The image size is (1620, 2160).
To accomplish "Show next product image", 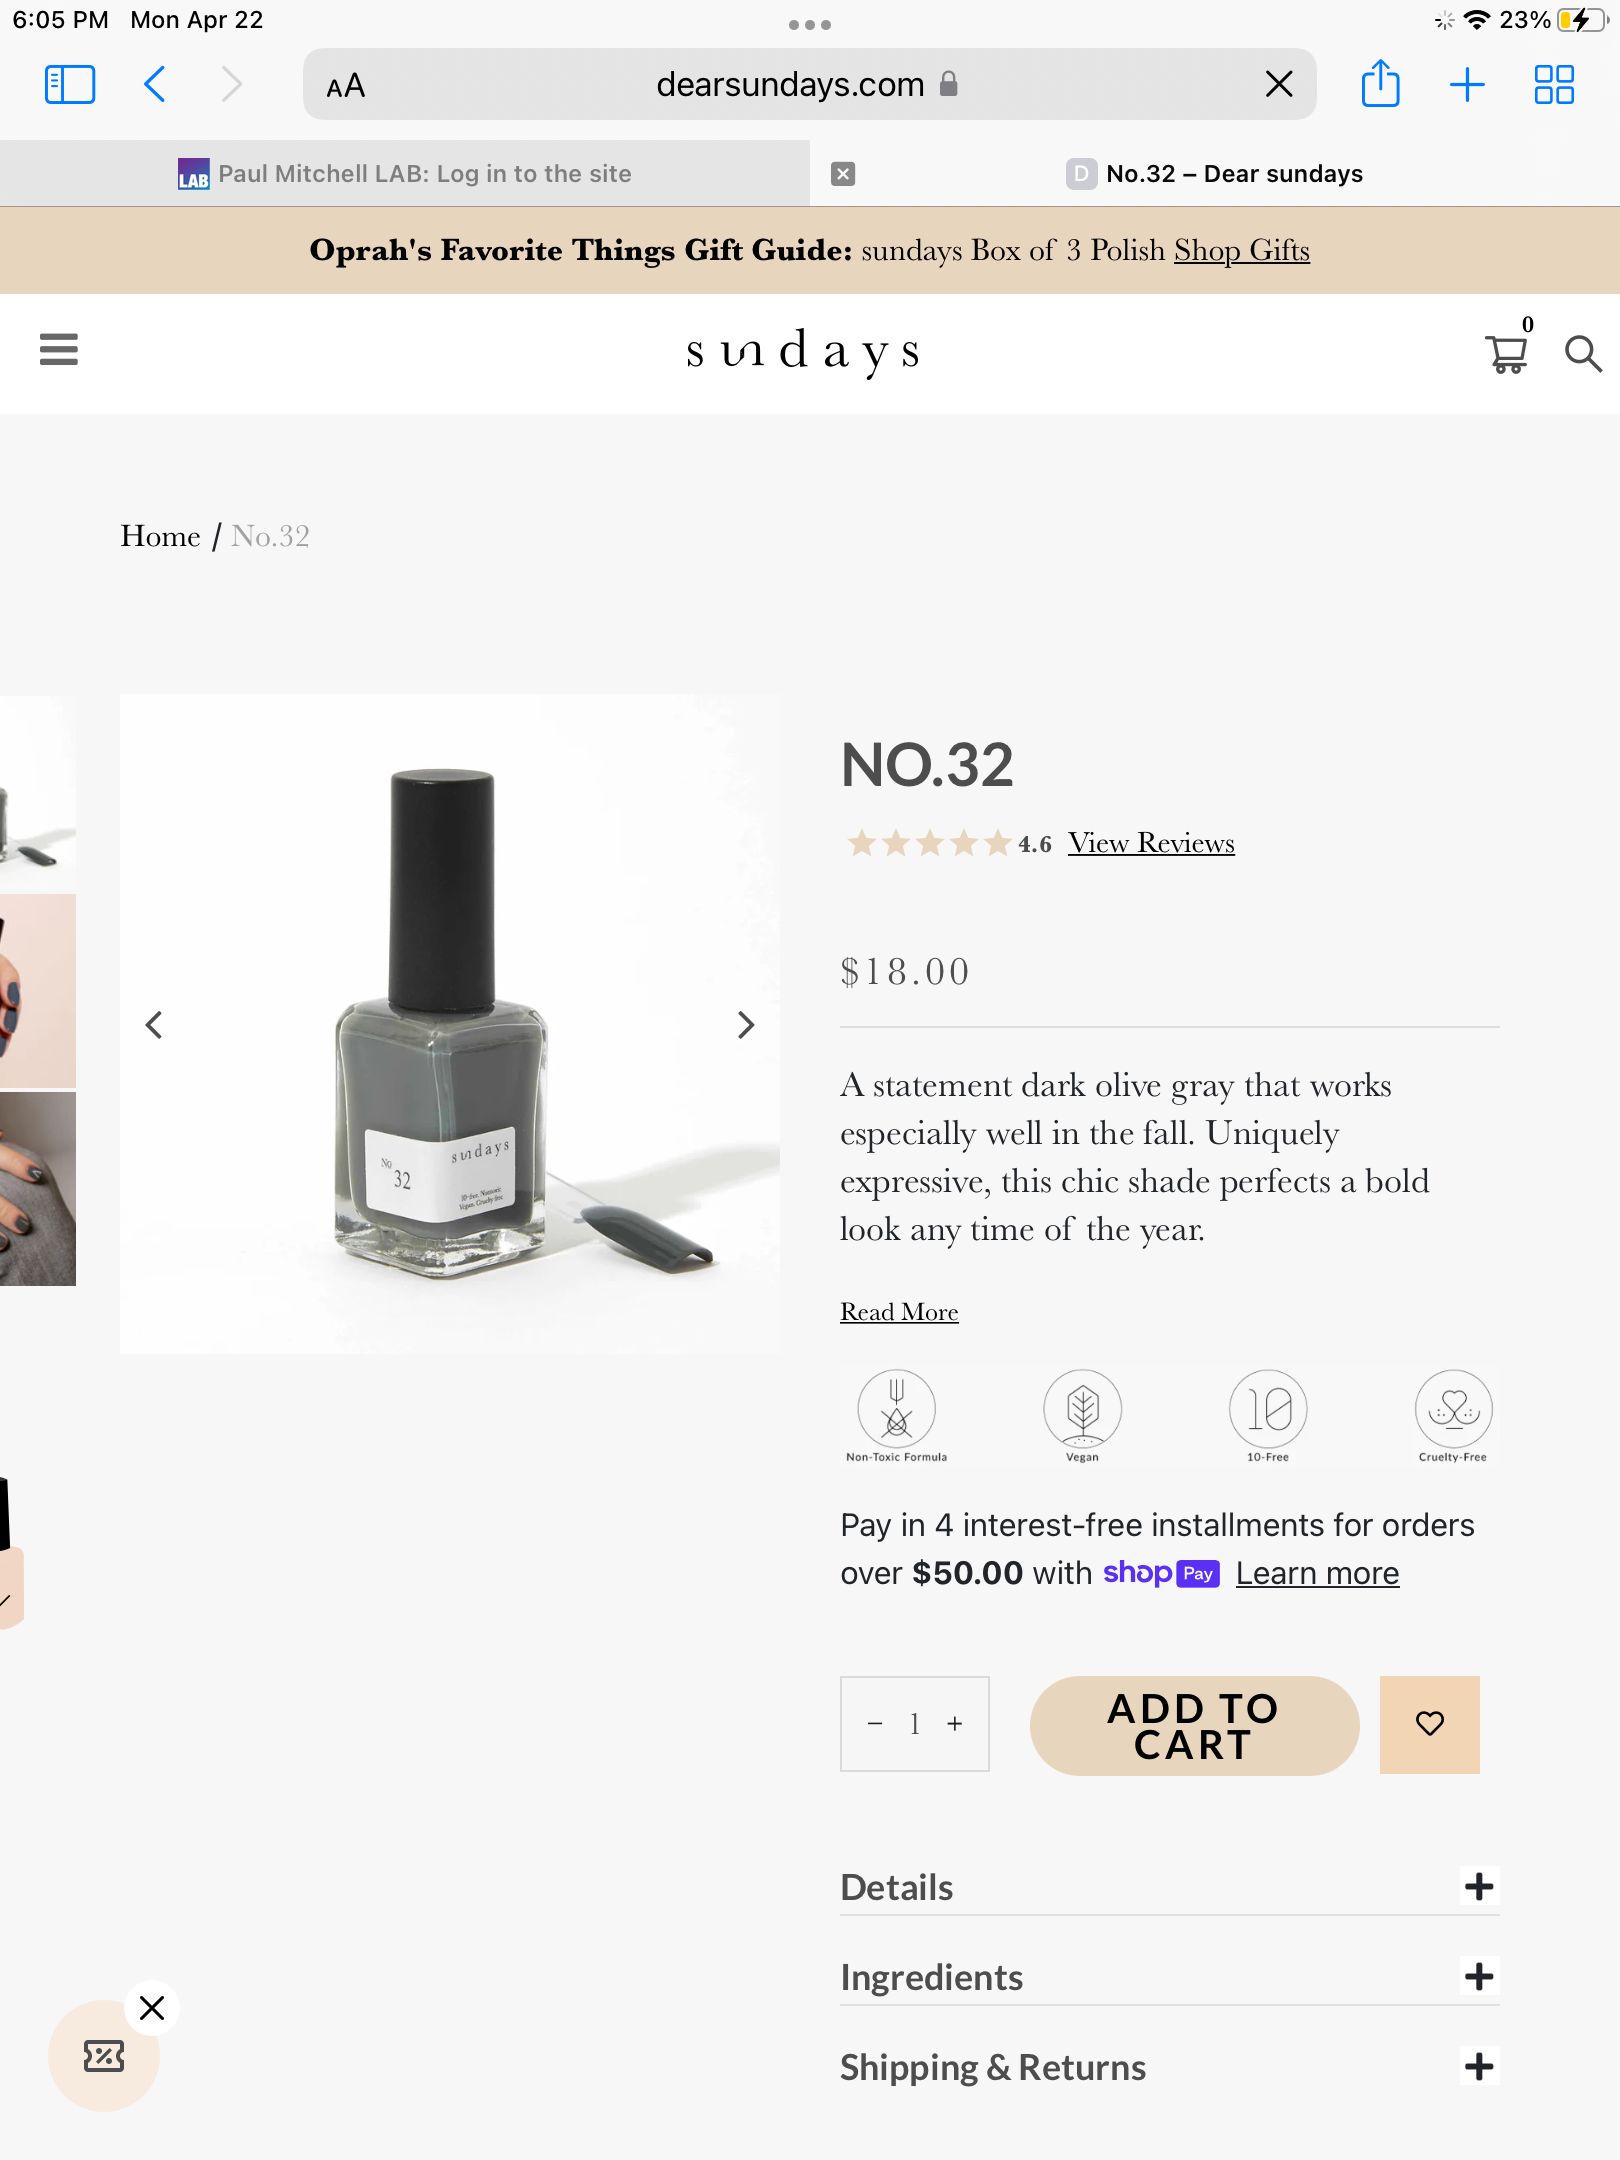I will coord(746,1024).
